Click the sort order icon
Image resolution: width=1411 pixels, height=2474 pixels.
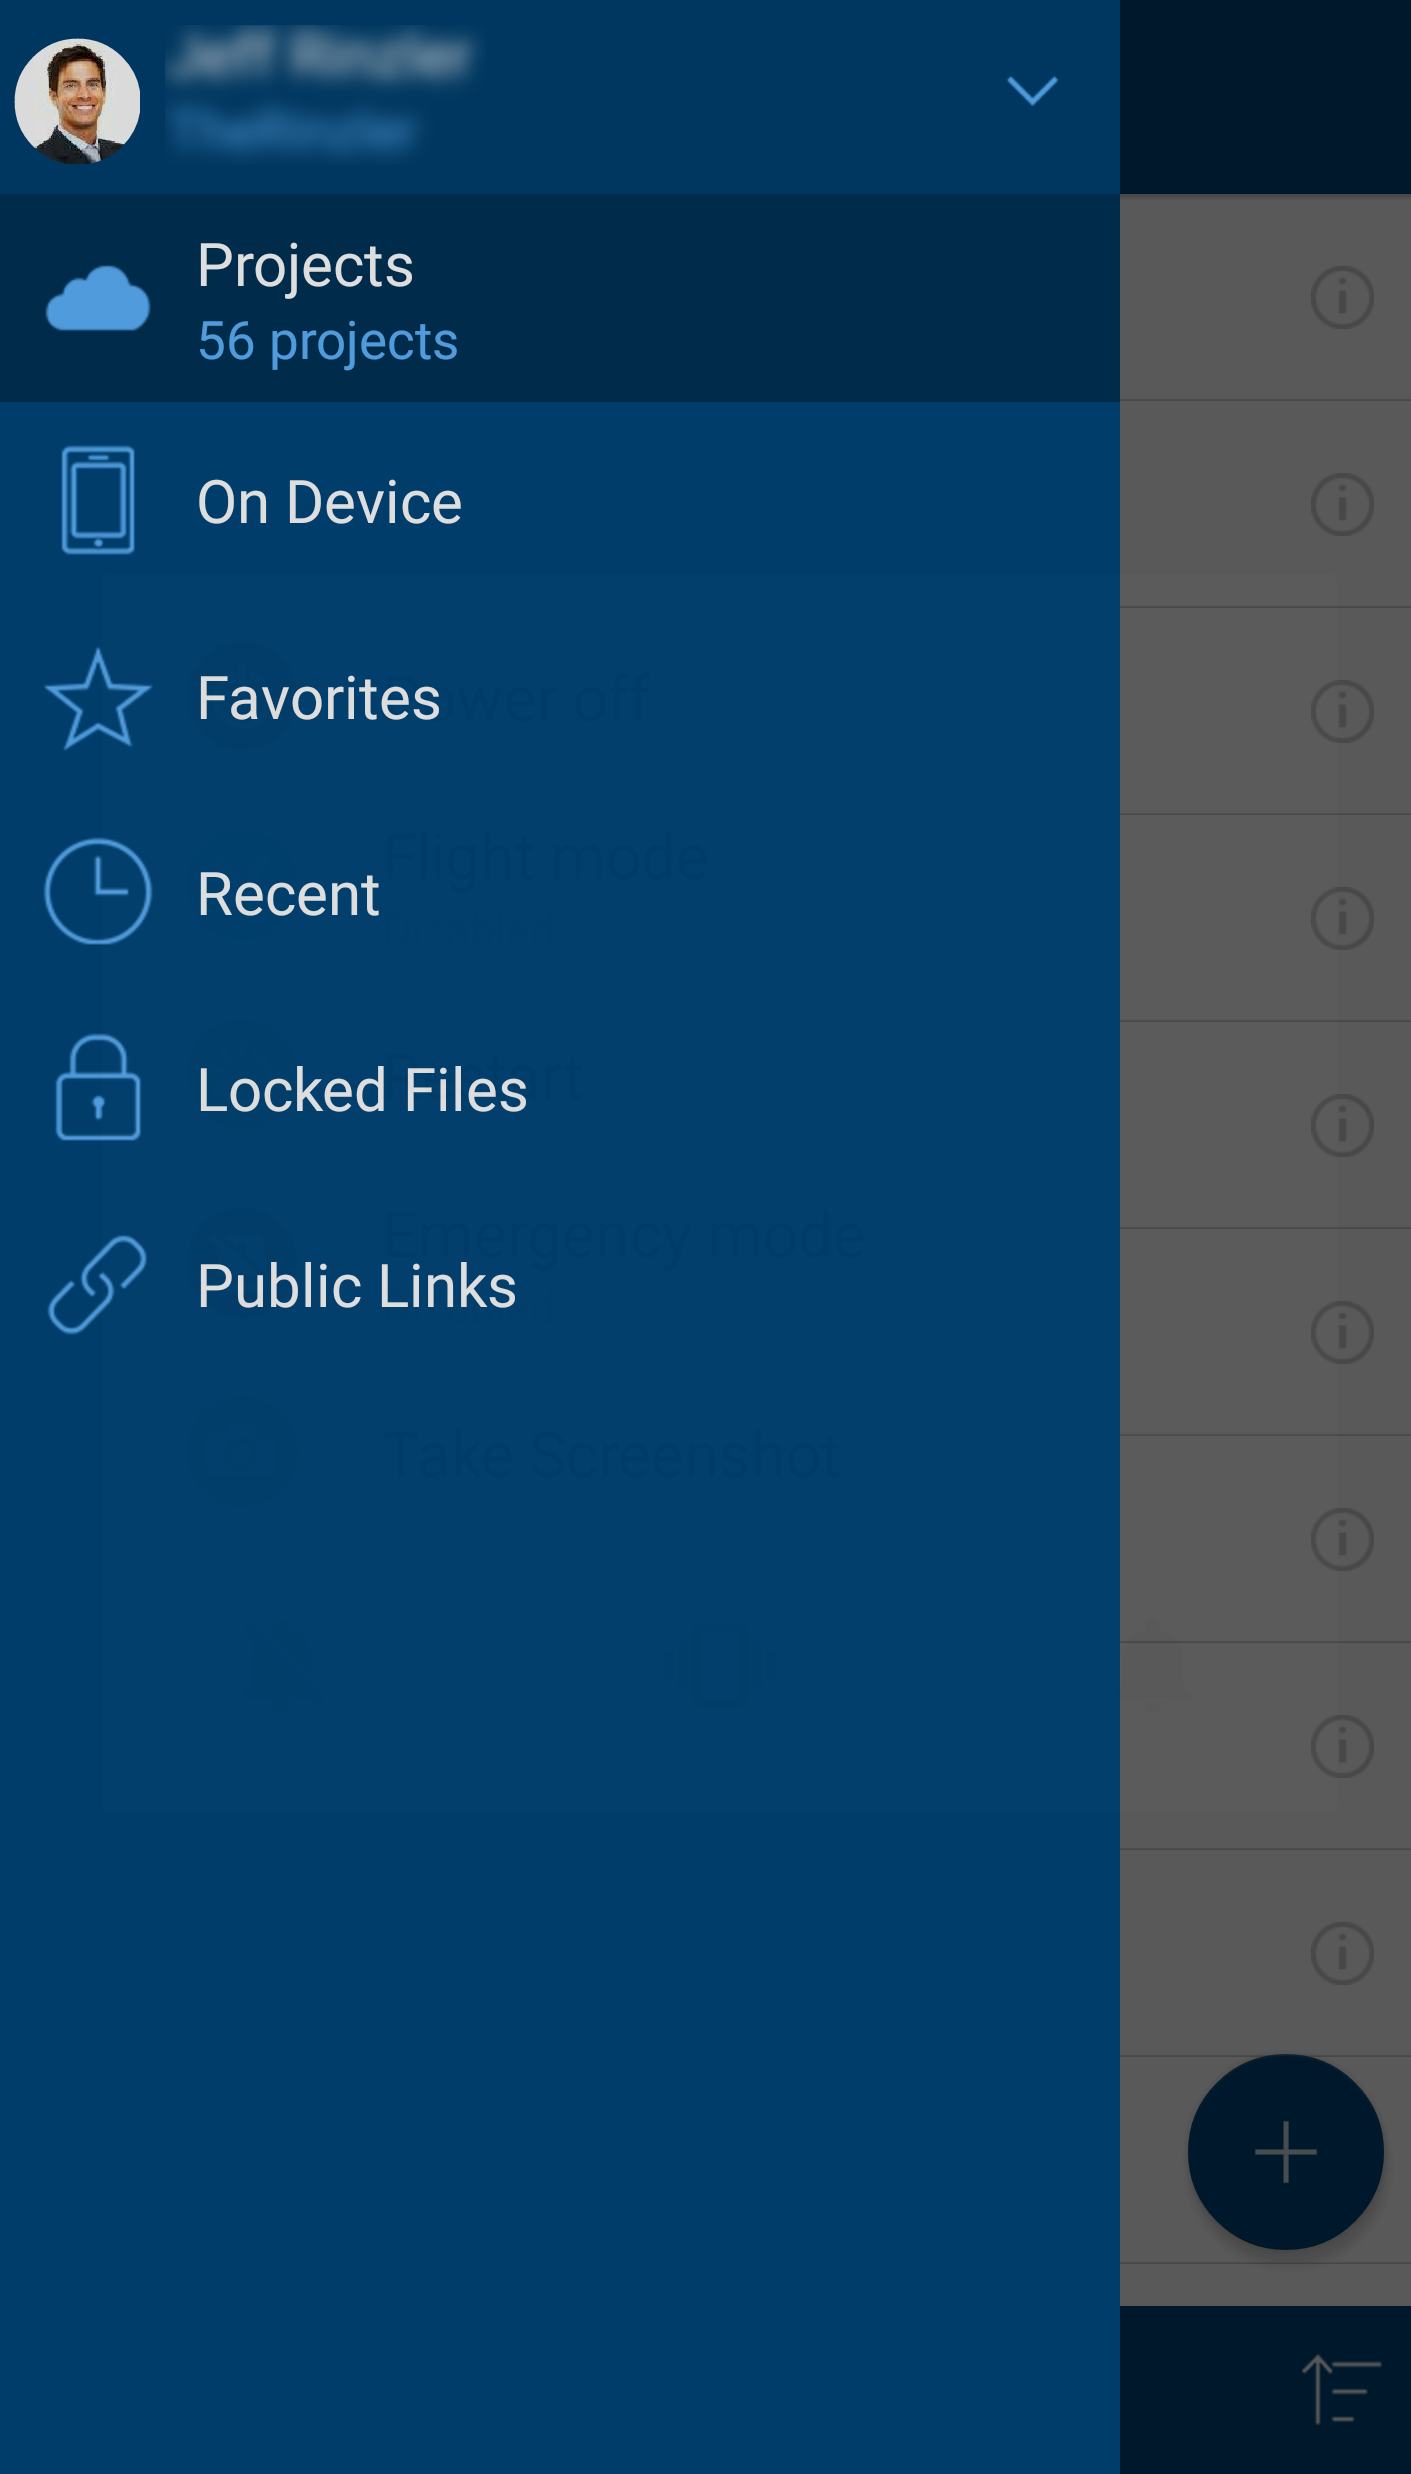click(x=1340, y=2389)
